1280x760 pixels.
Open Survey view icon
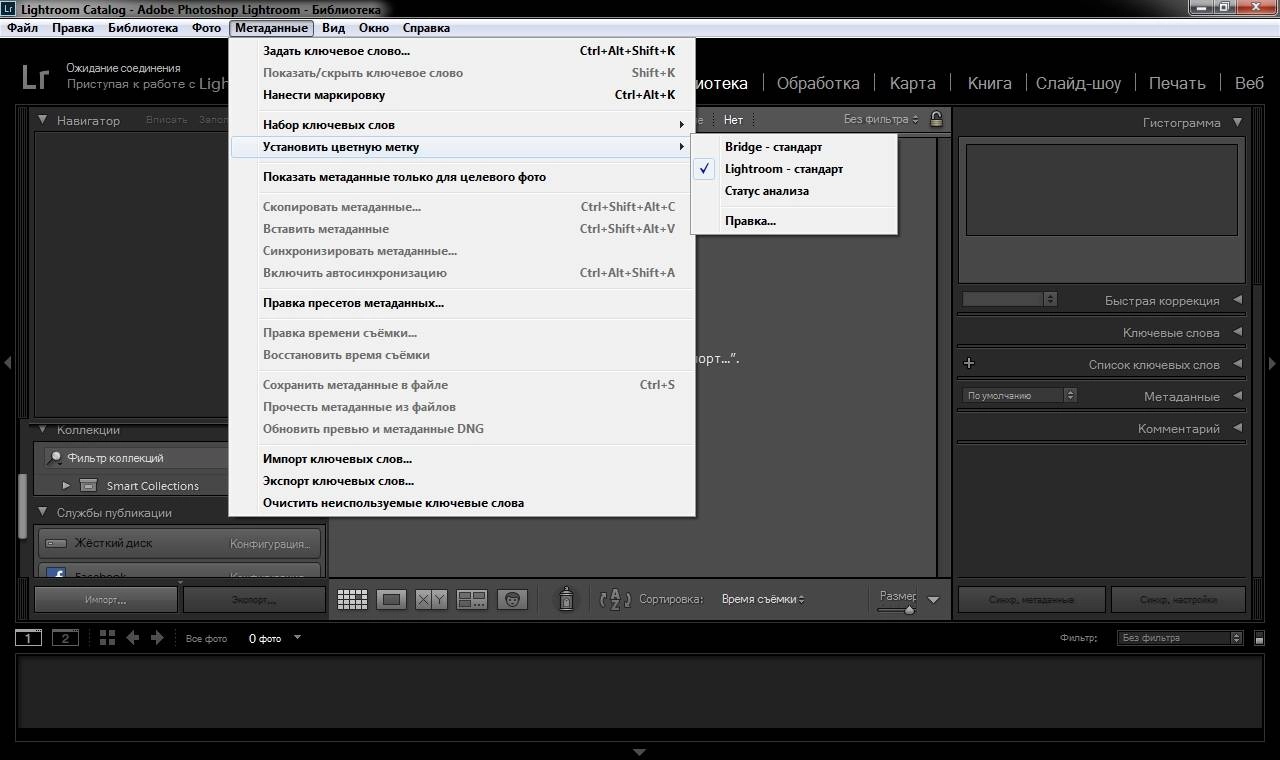click(472, 599)
